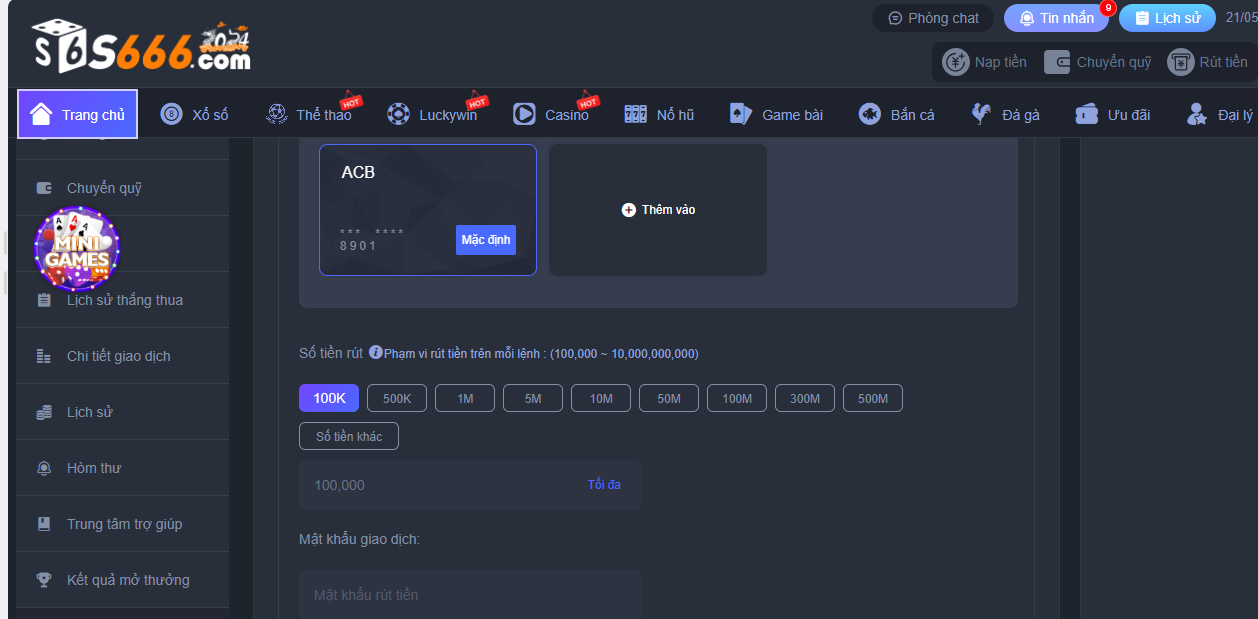Click the info icon beside Số tiền rút
This screenshot has width=1258, height=619.
point(375,352)
